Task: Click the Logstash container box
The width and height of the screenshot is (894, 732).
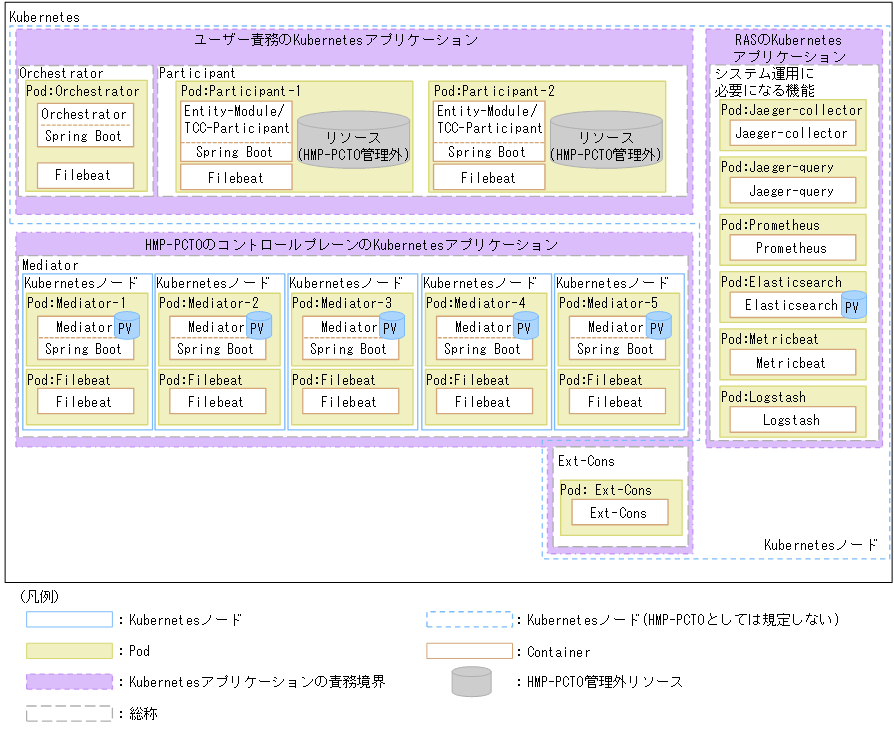Action: (791, 419)
